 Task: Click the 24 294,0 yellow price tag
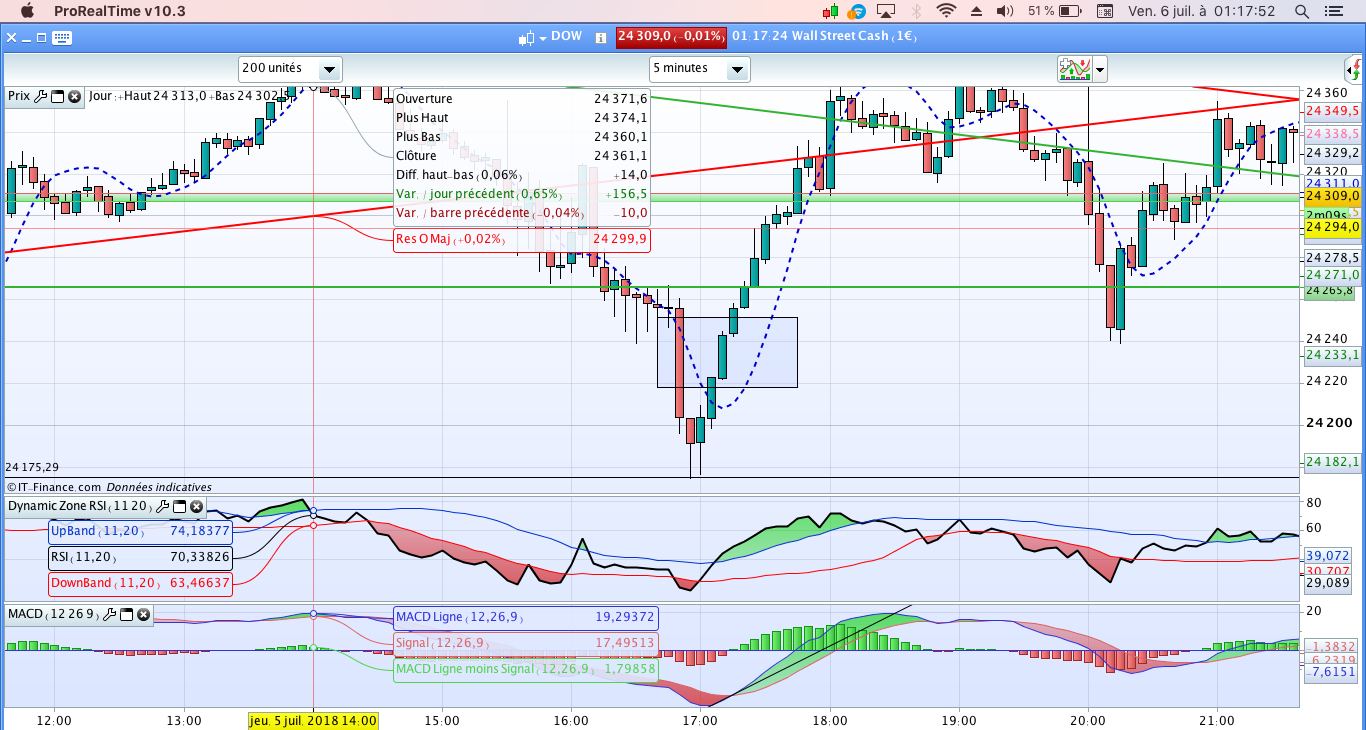pyautogui.click(x=1332, y=228)
